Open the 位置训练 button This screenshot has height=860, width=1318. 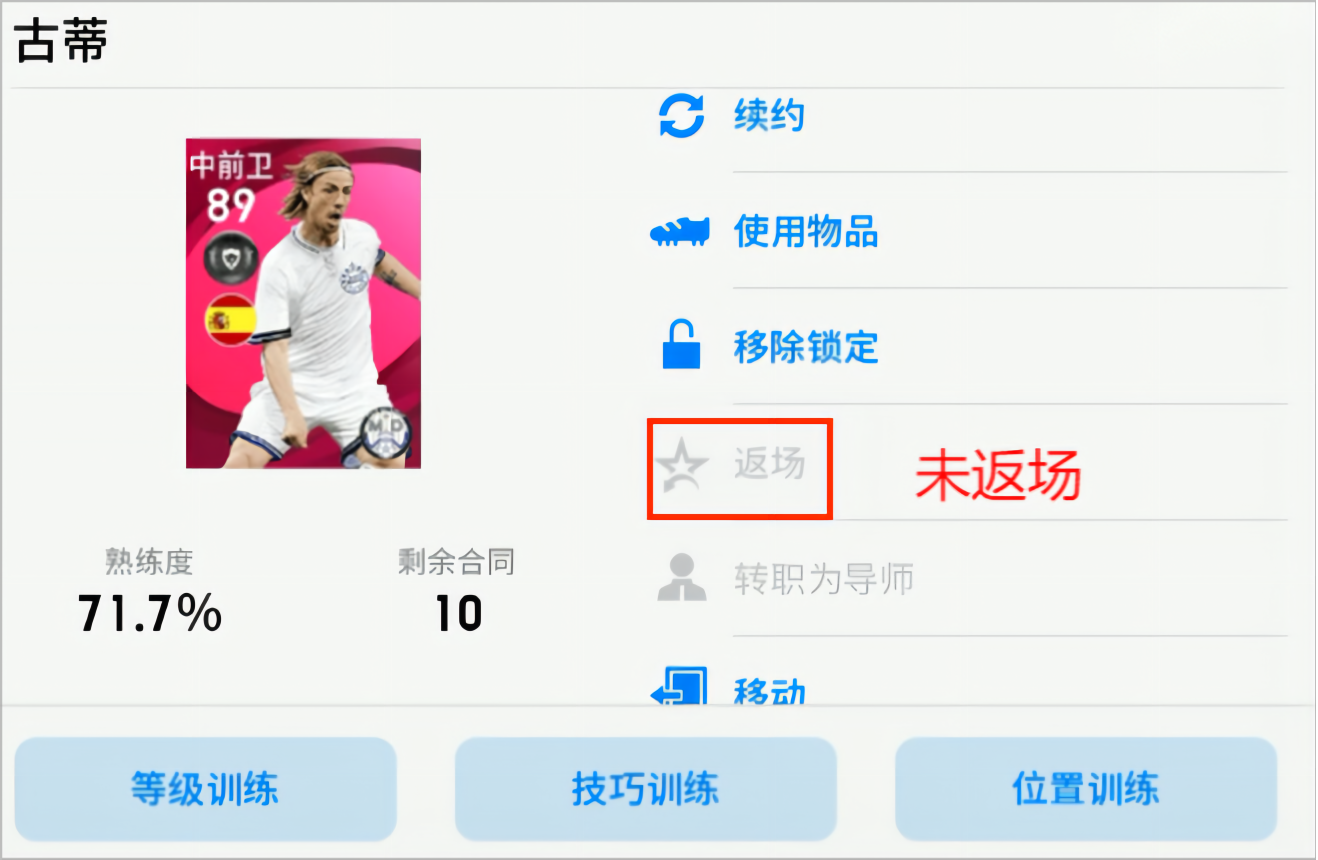point(1085,789)
